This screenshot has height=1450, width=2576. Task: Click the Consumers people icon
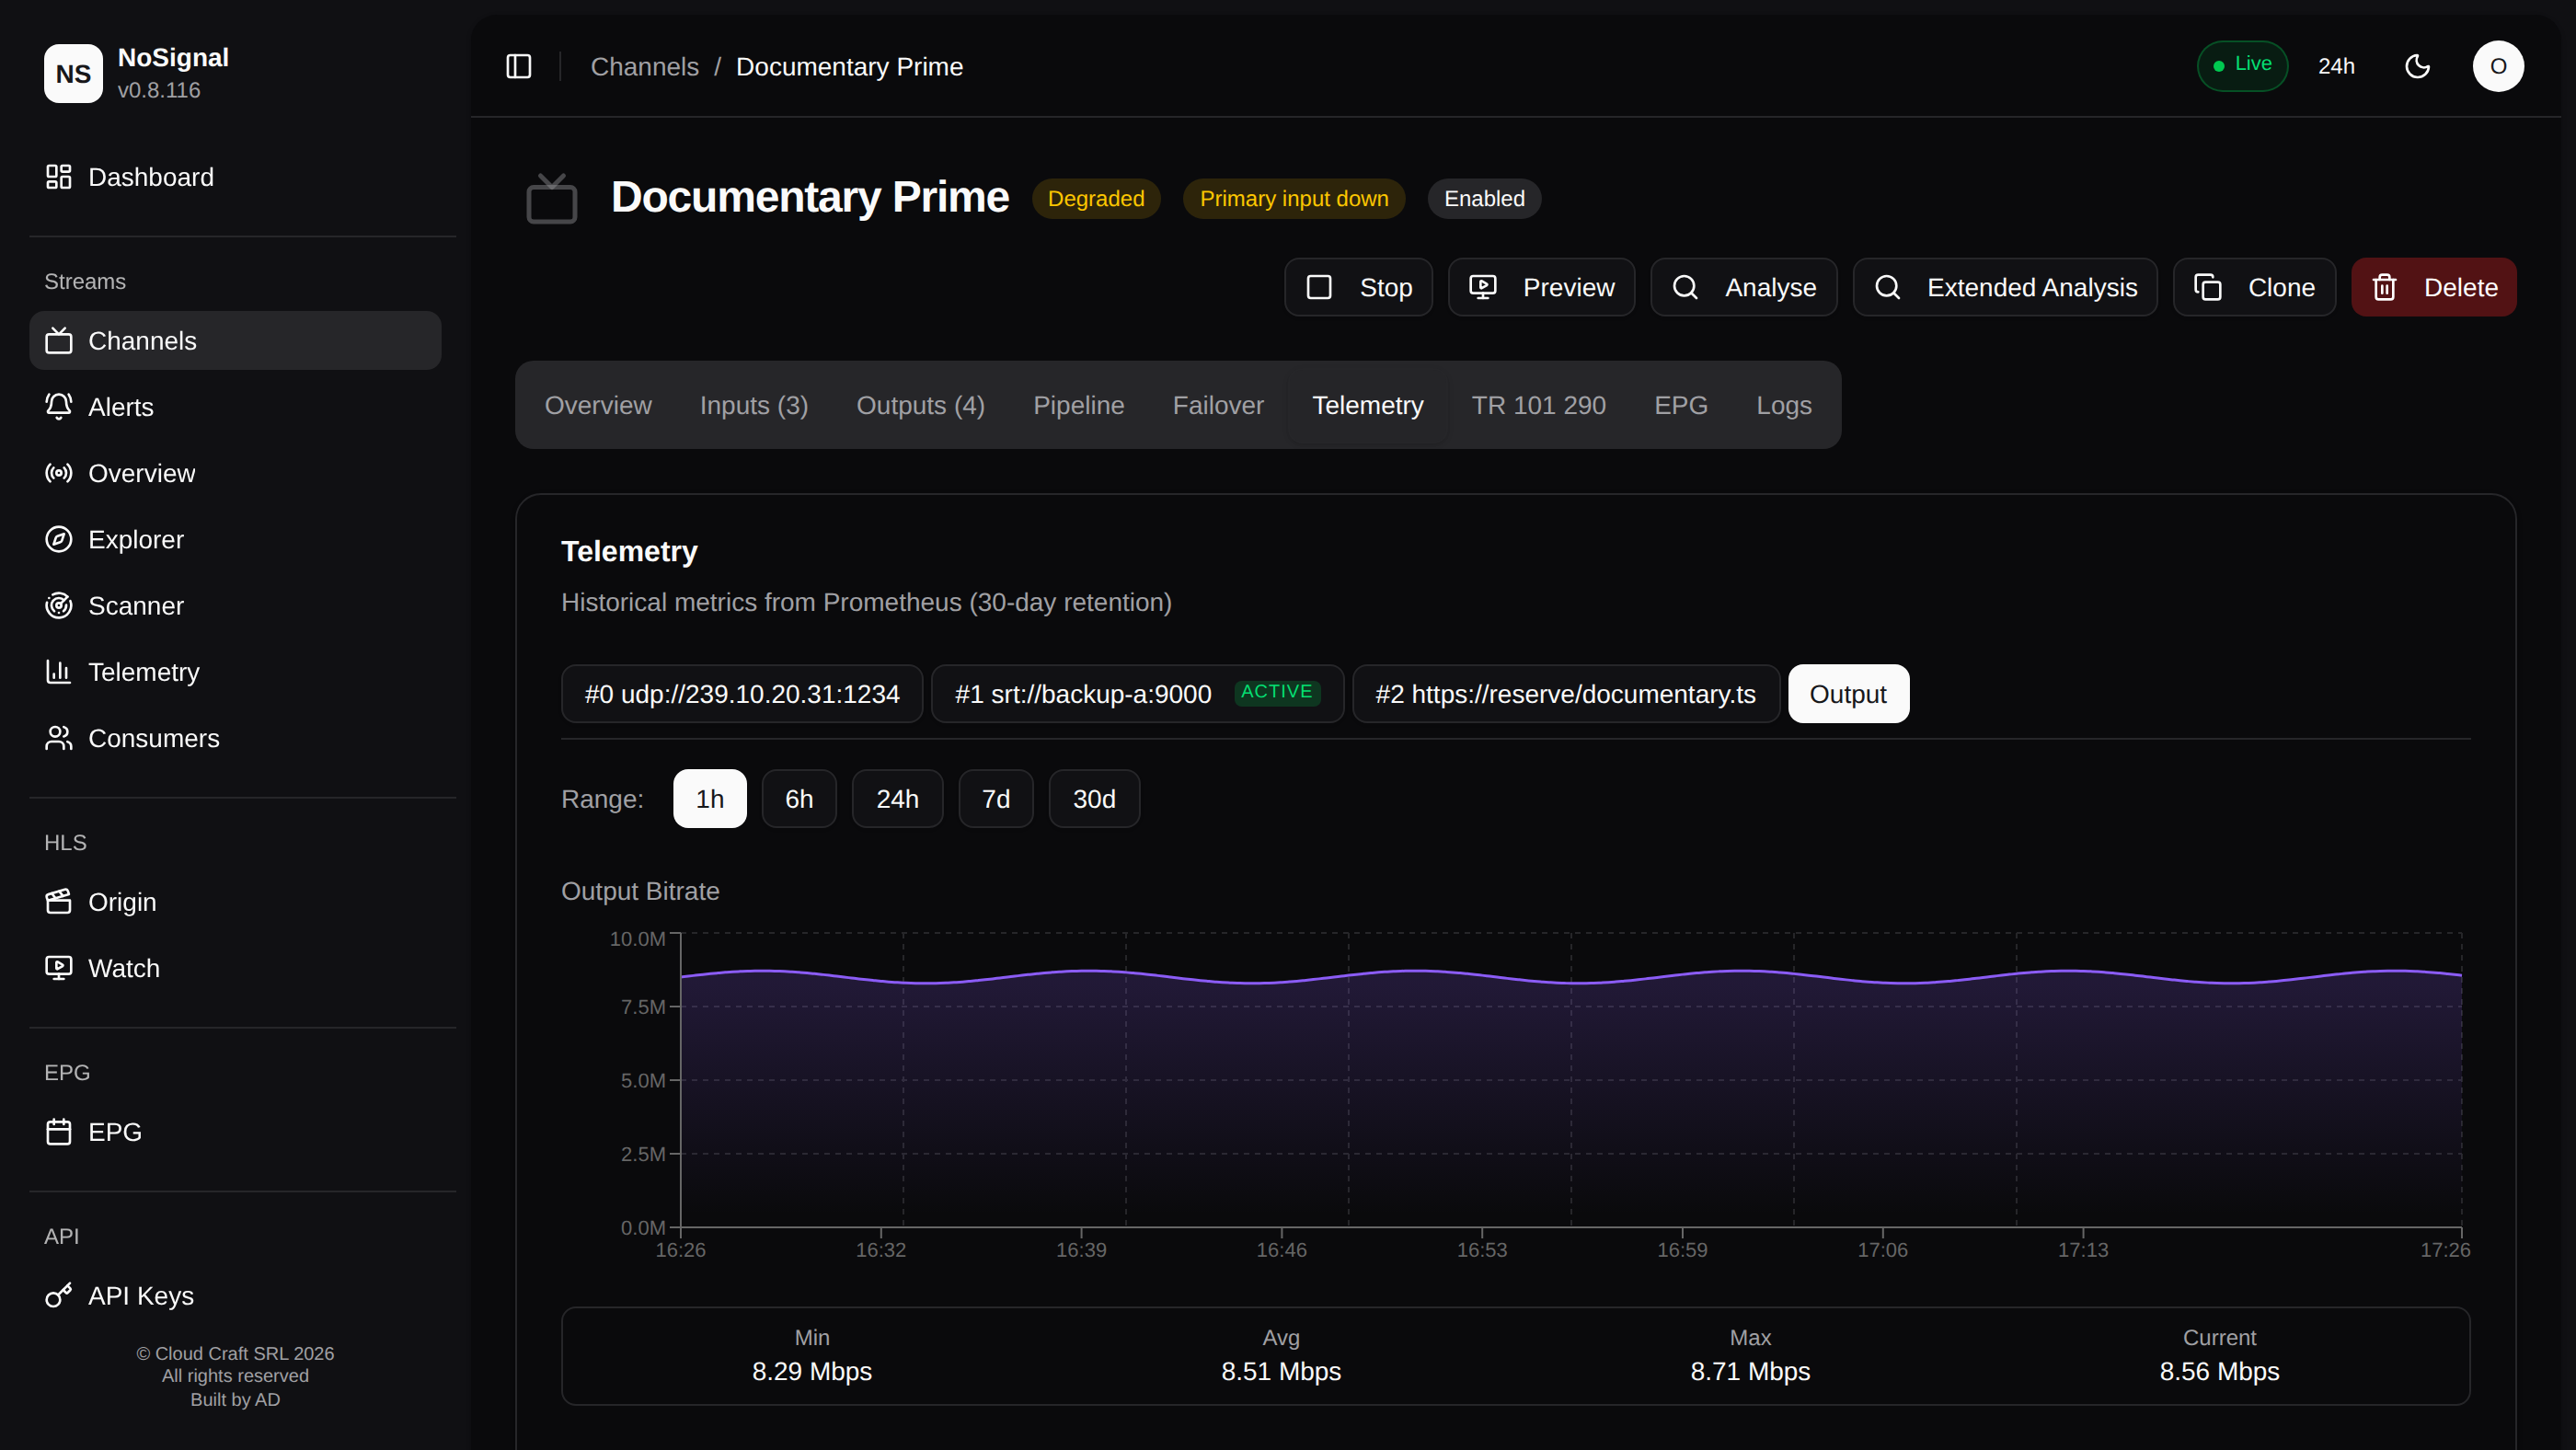pyautogui.click(x=59, y=738)
